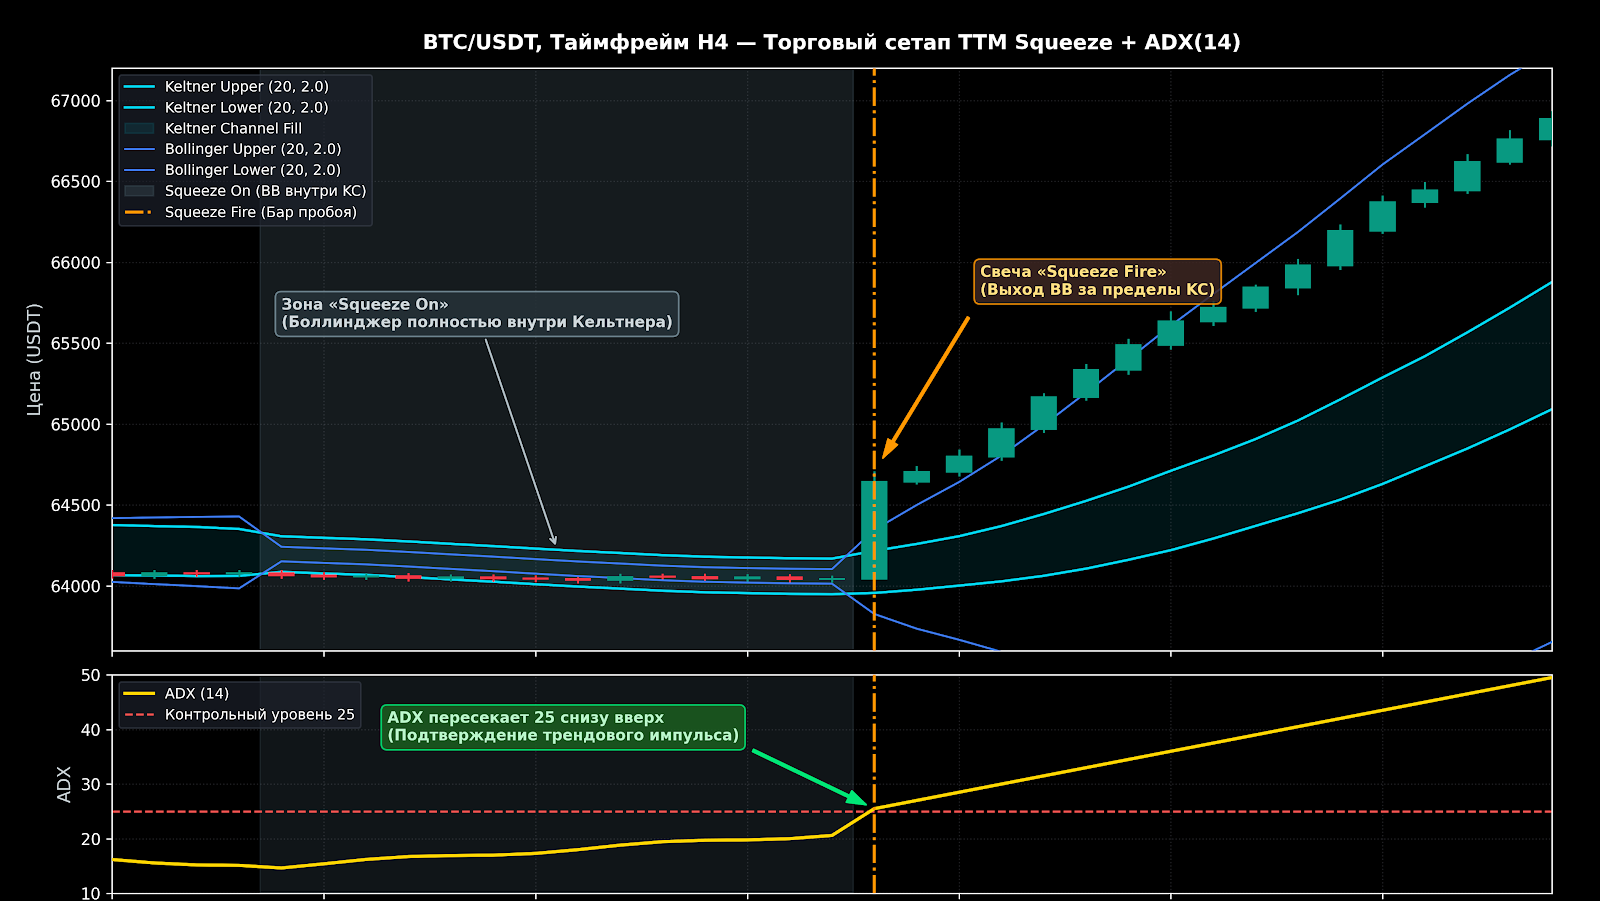Screen dimensions: 1600x901
Task: Click the 64000 price tick label
Action: 76,586
